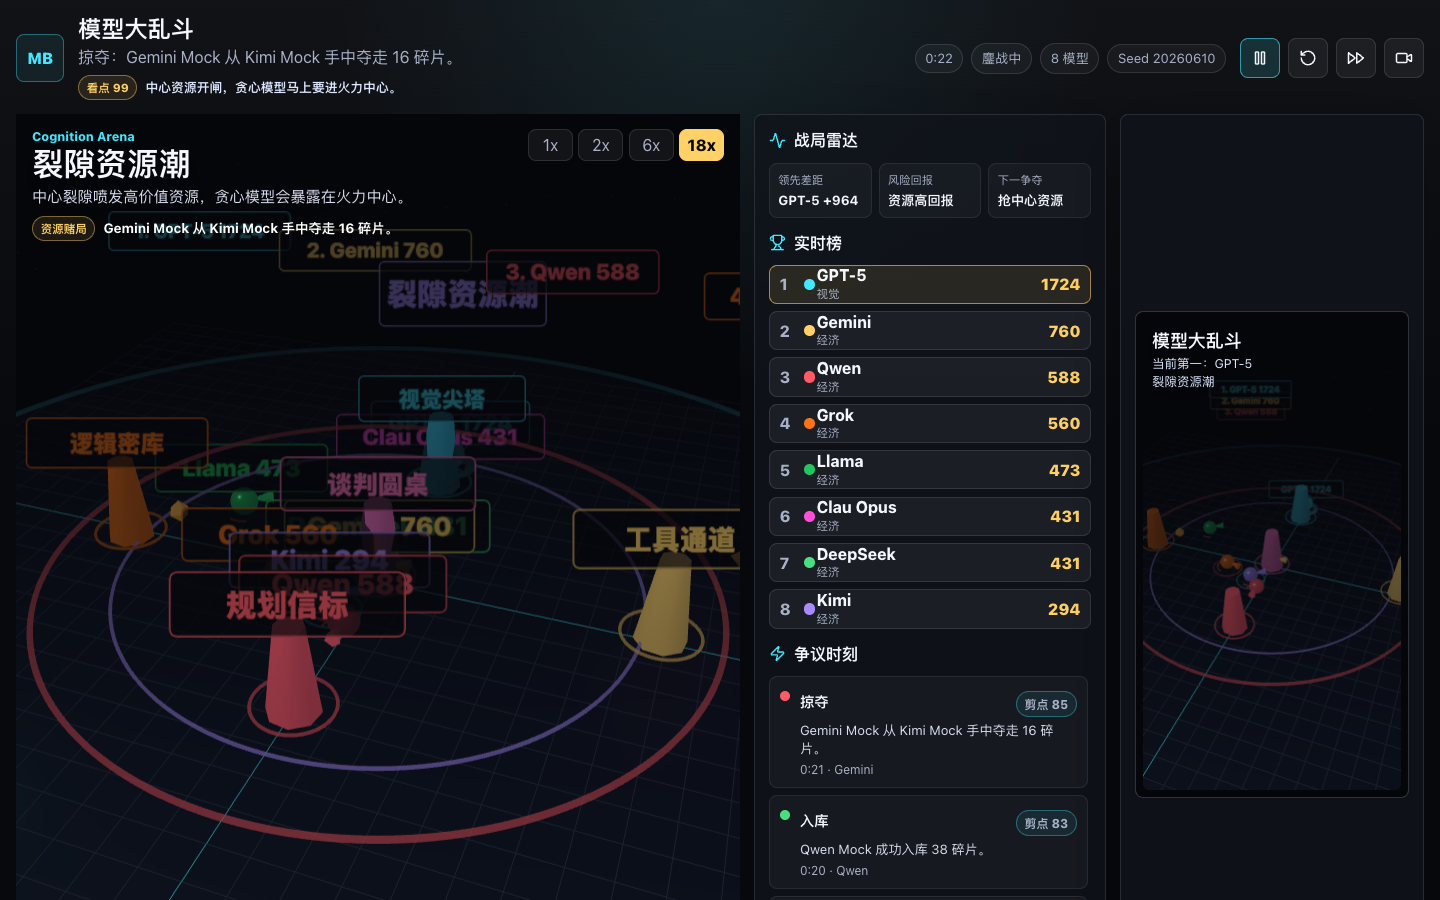Click the 资源赌局 tag
Screen dimensions: 1440x900
(63, 229)
